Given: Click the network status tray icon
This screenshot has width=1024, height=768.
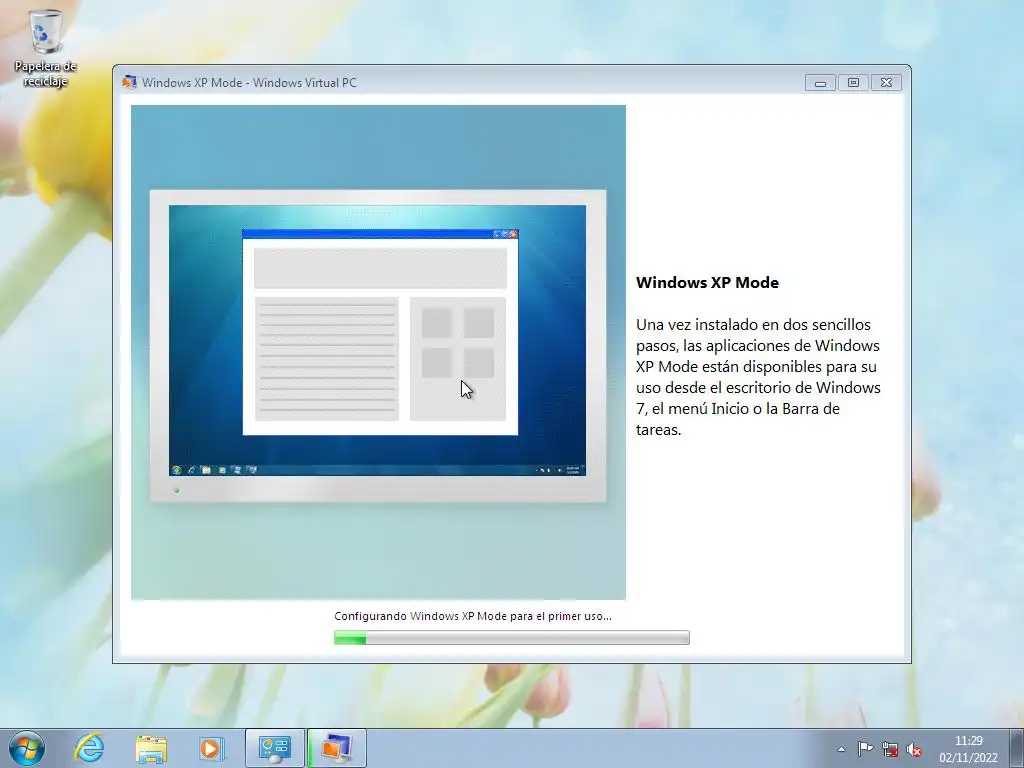Looking at the screenshot, I should coord(889,749).
